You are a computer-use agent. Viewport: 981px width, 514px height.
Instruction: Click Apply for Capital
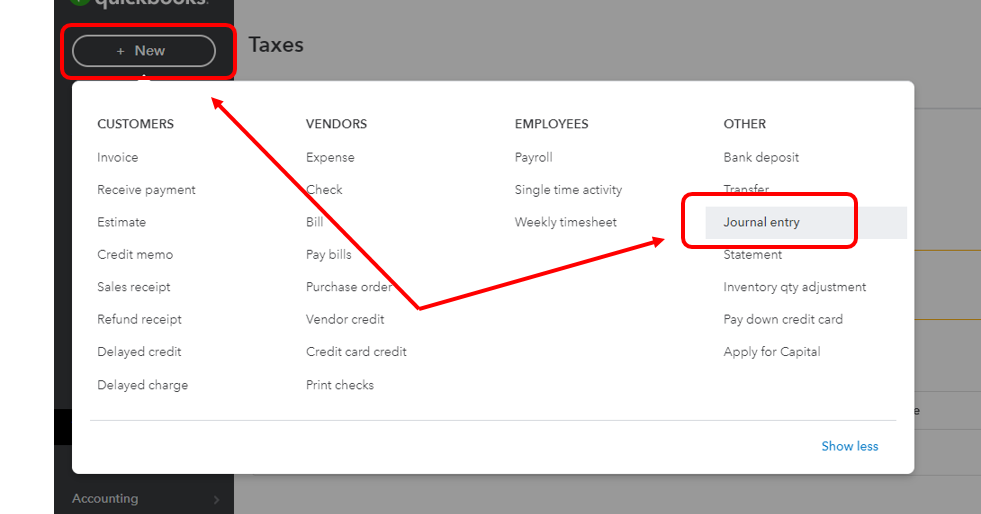pos(772,352)
